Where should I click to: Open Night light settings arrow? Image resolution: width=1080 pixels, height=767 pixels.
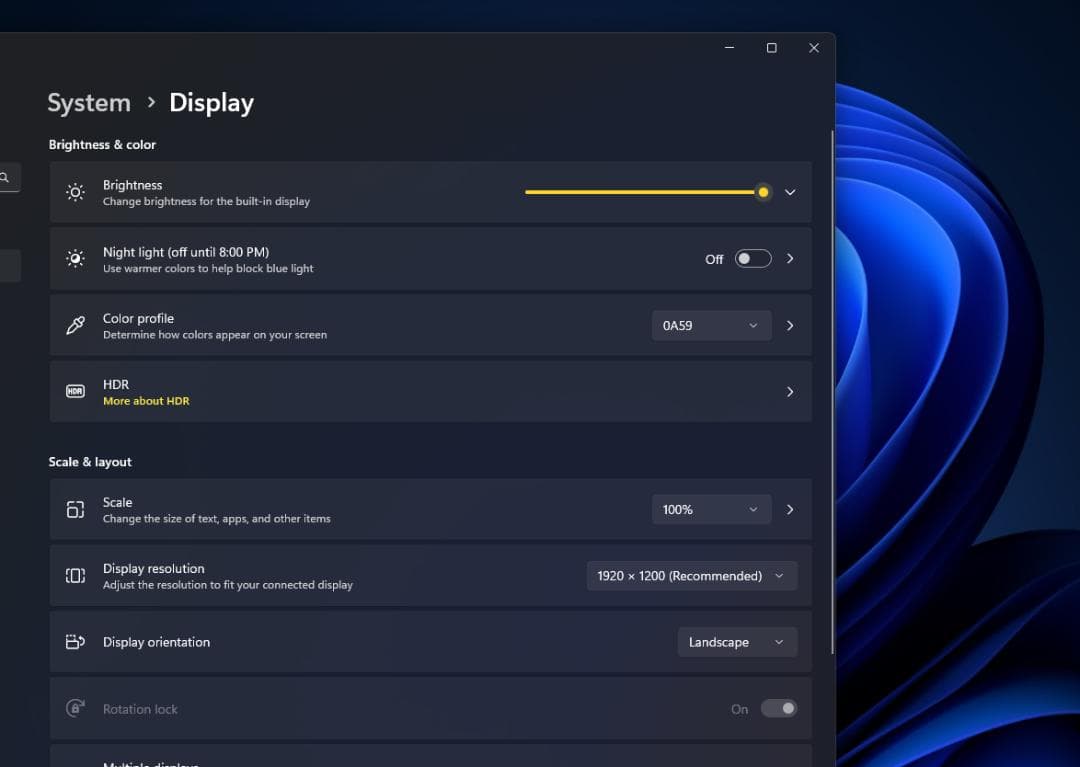tap(790, 259)
